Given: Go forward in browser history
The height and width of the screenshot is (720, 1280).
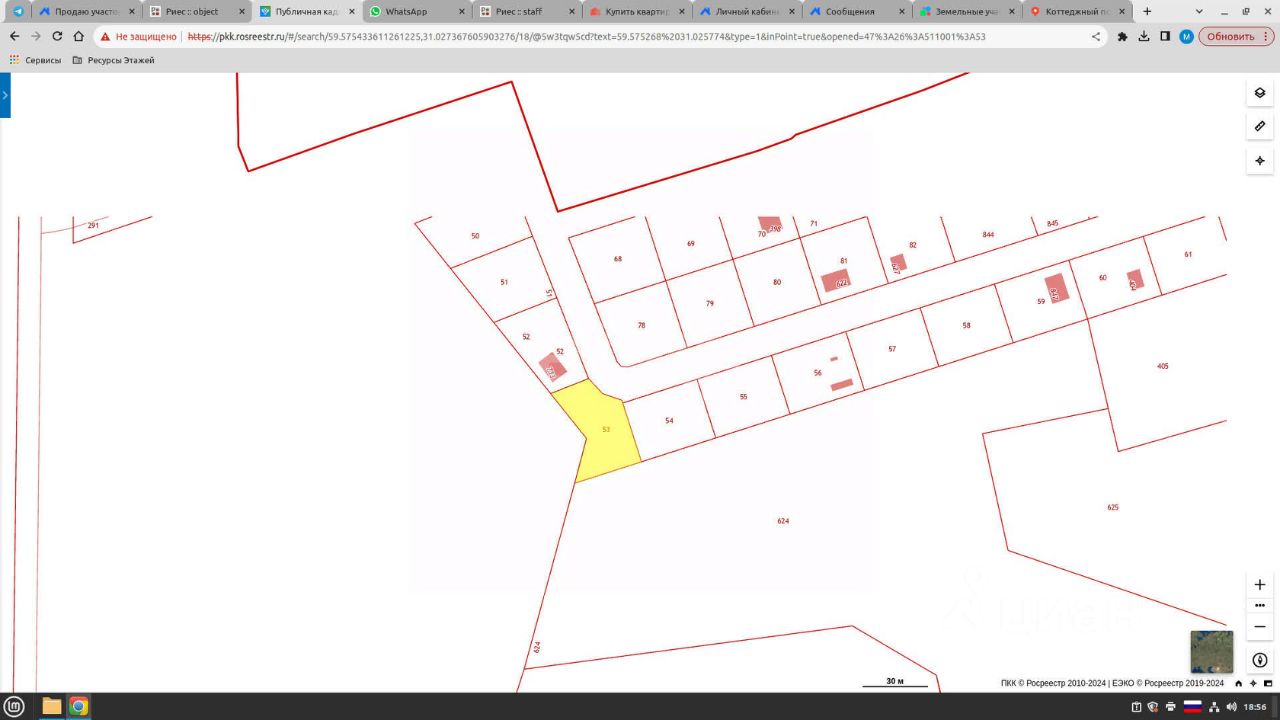Looking at the screenshot, I should pyautogui.click(x=36, y=36).
